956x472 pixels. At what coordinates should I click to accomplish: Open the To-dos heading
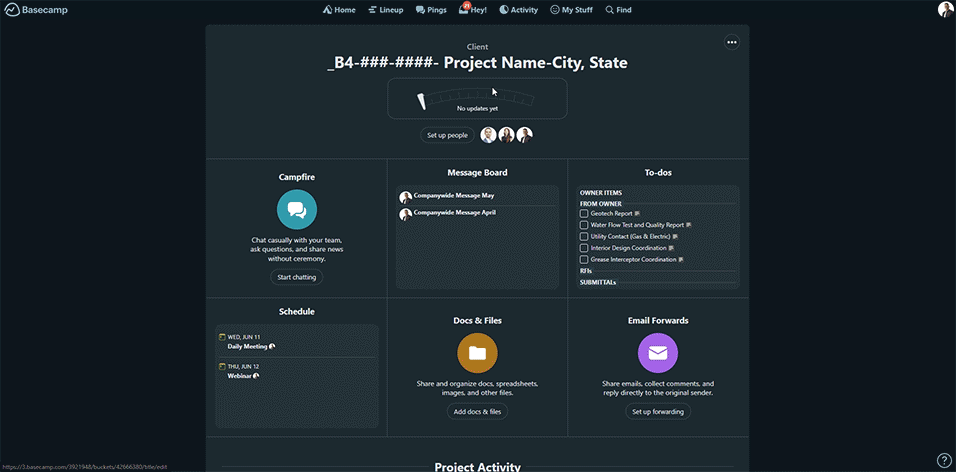[x=658, y=173]
